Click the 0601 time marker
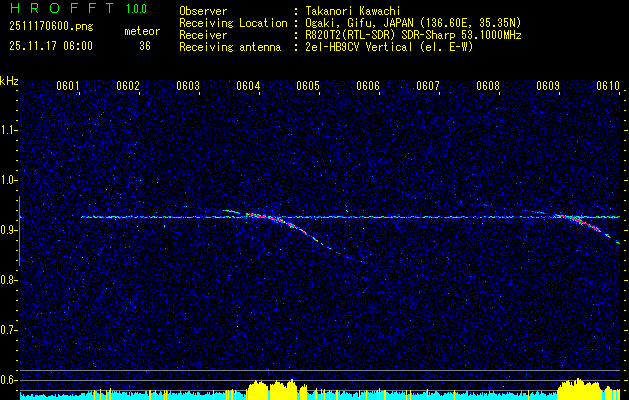The height and width of the screenshot is (400, 629). pos(68,87)
